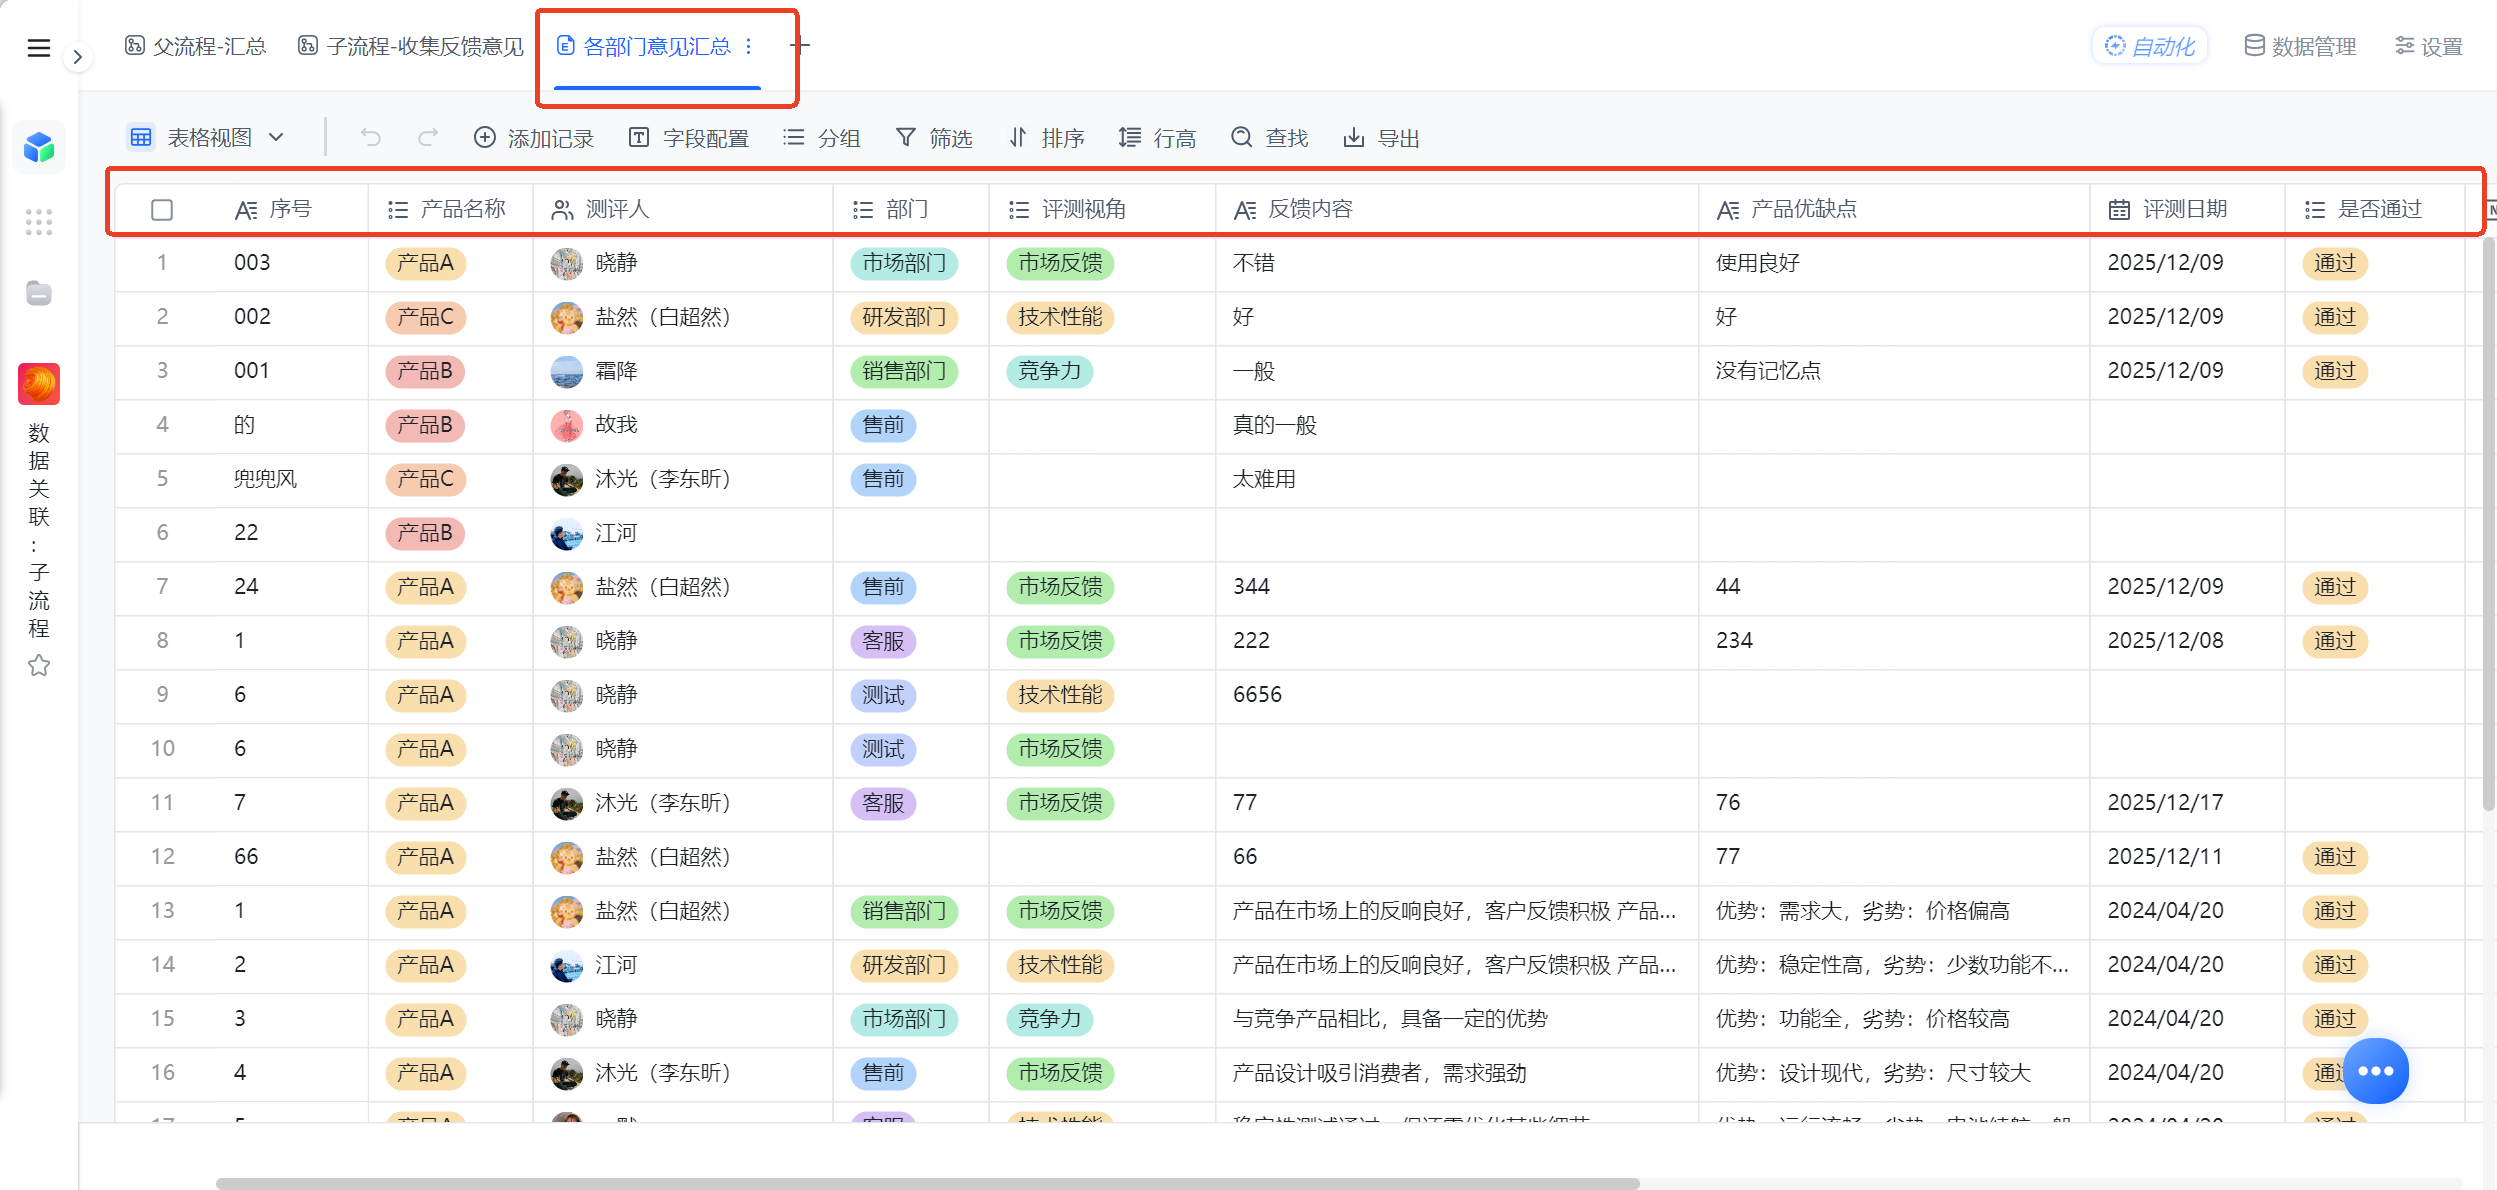Screen dimensions: 2497x1190
Task: Click 霜降's avatar in row 3
Action: [x=567, y=371]
